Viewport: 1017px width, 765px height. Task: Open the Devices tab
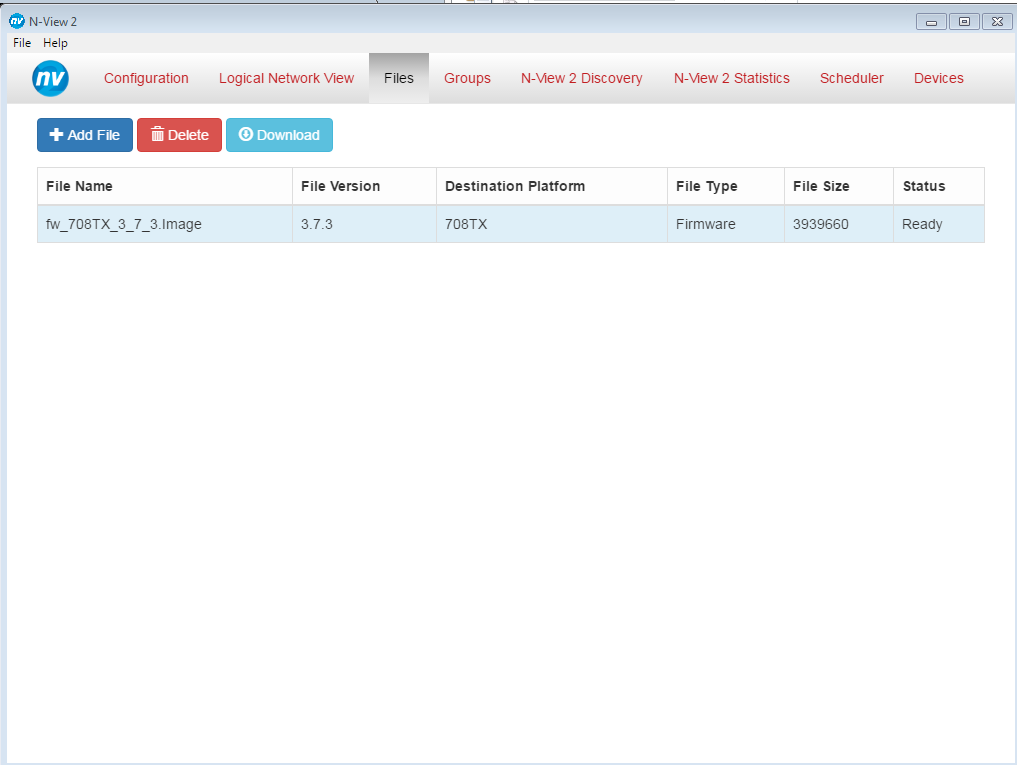coord(939,78)
